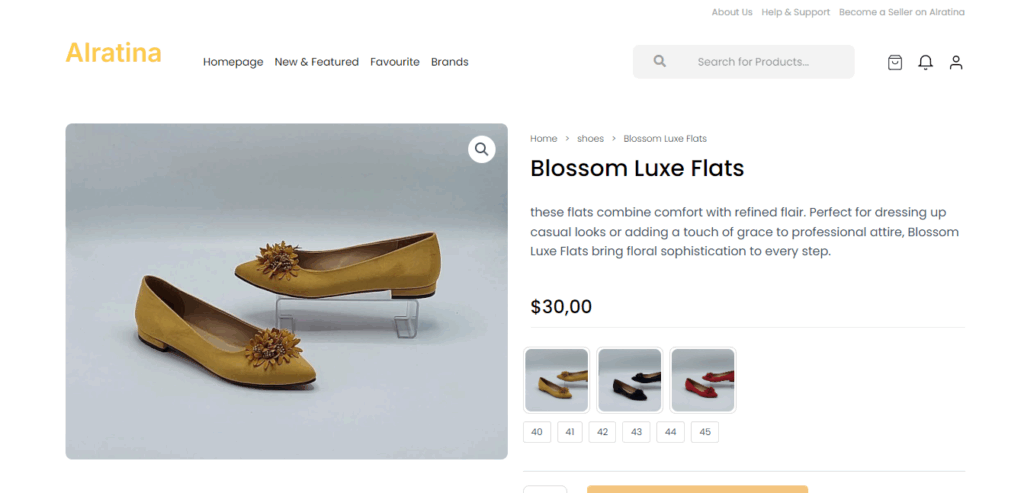1024x493 pixels.
Task: Open the user account profile icon
Action: (956, 62)
